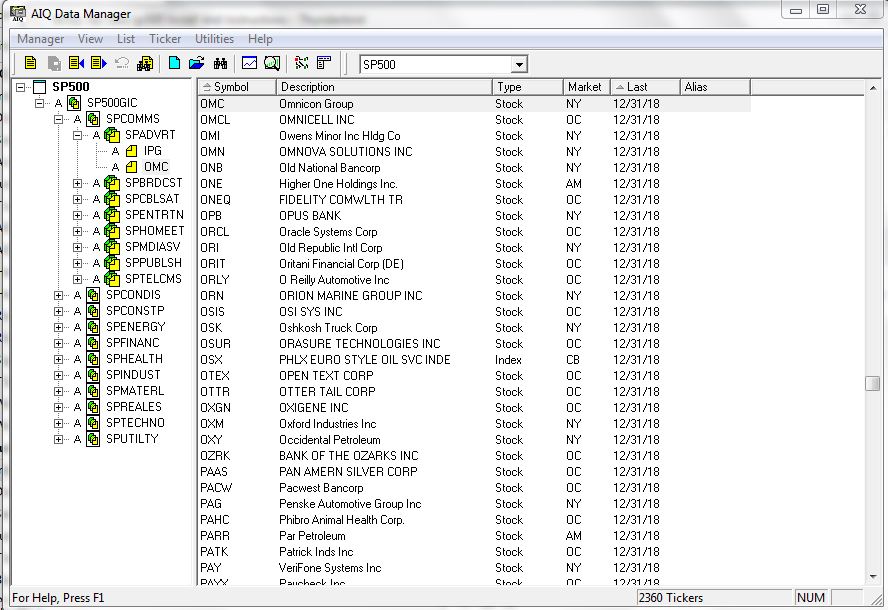Select the PAG Penske Automotive Group row
The width and height of the screenshot is (888, 610).
pyautogui.click(x=475, y=504)
